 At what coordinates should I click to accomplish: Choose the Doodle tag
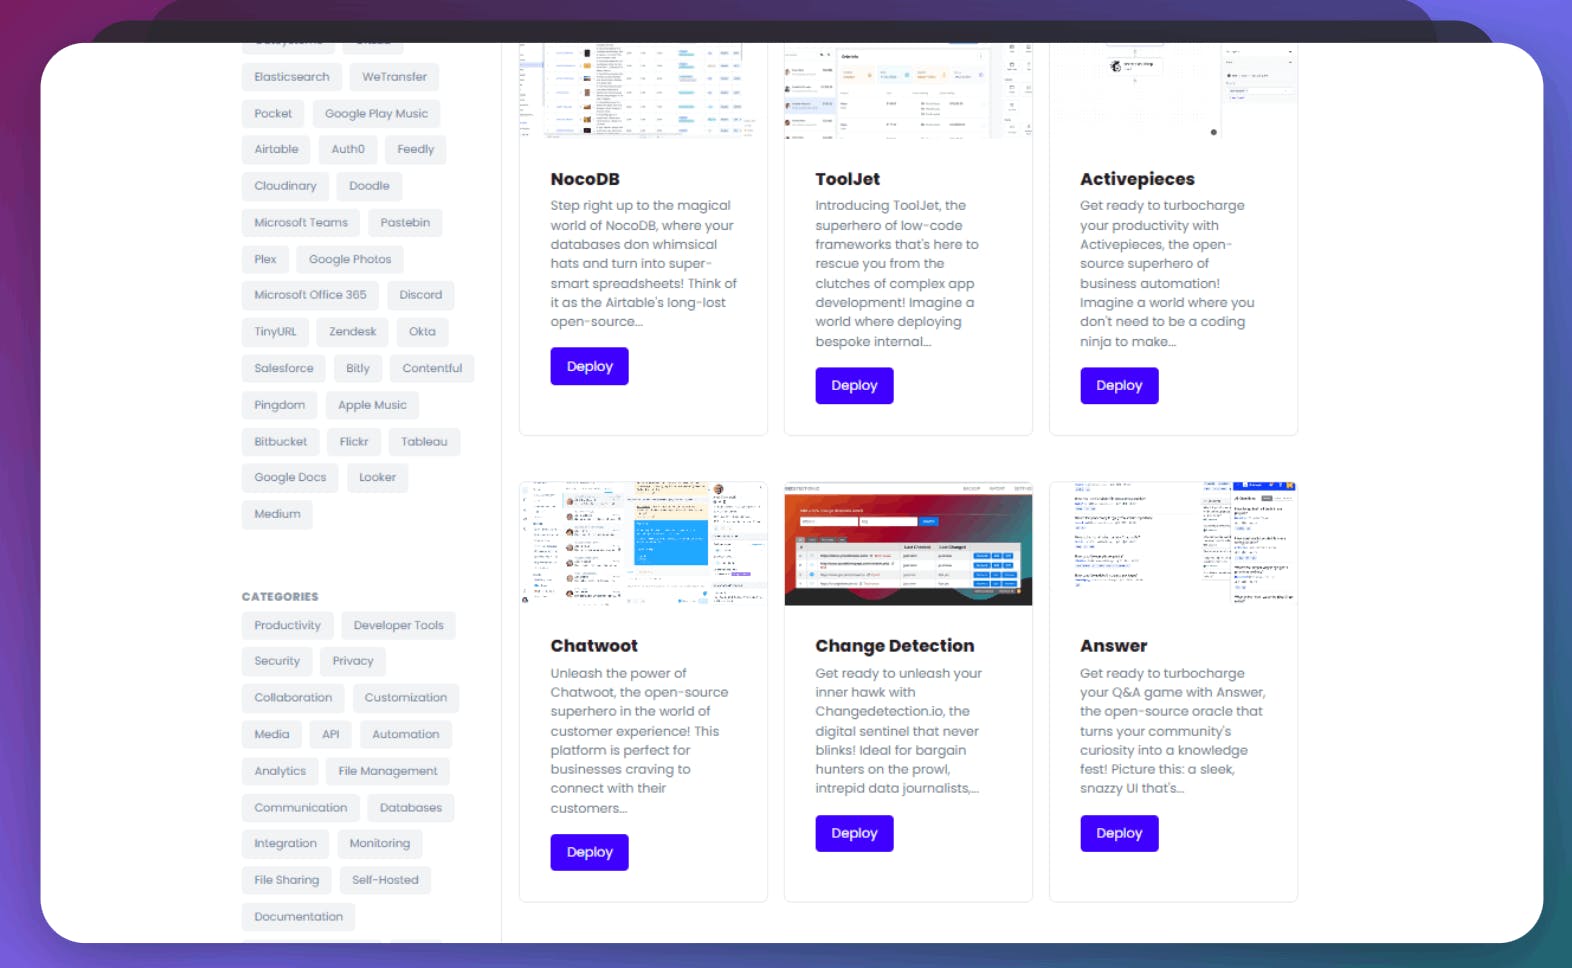pyautogui.click(x=369, y=186)
